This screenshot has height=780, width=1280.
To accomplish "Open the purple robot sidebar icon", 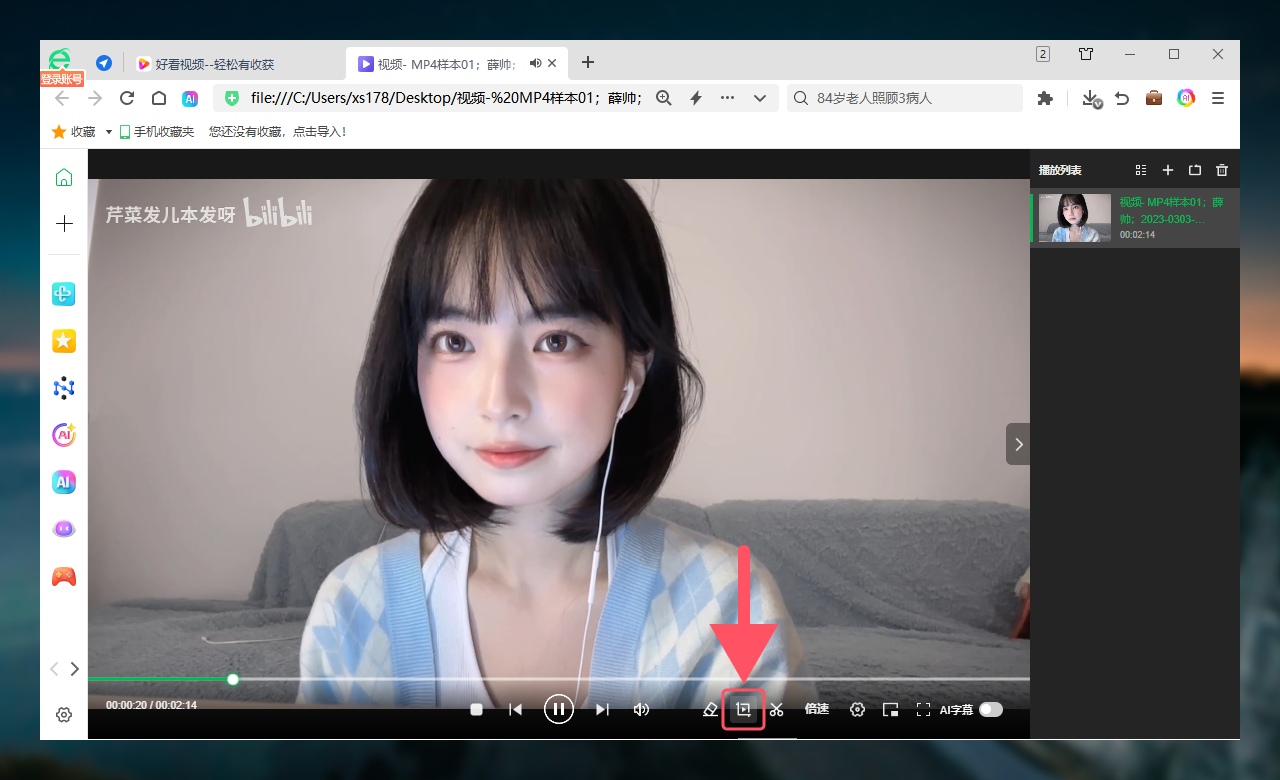I will [64, 529].
